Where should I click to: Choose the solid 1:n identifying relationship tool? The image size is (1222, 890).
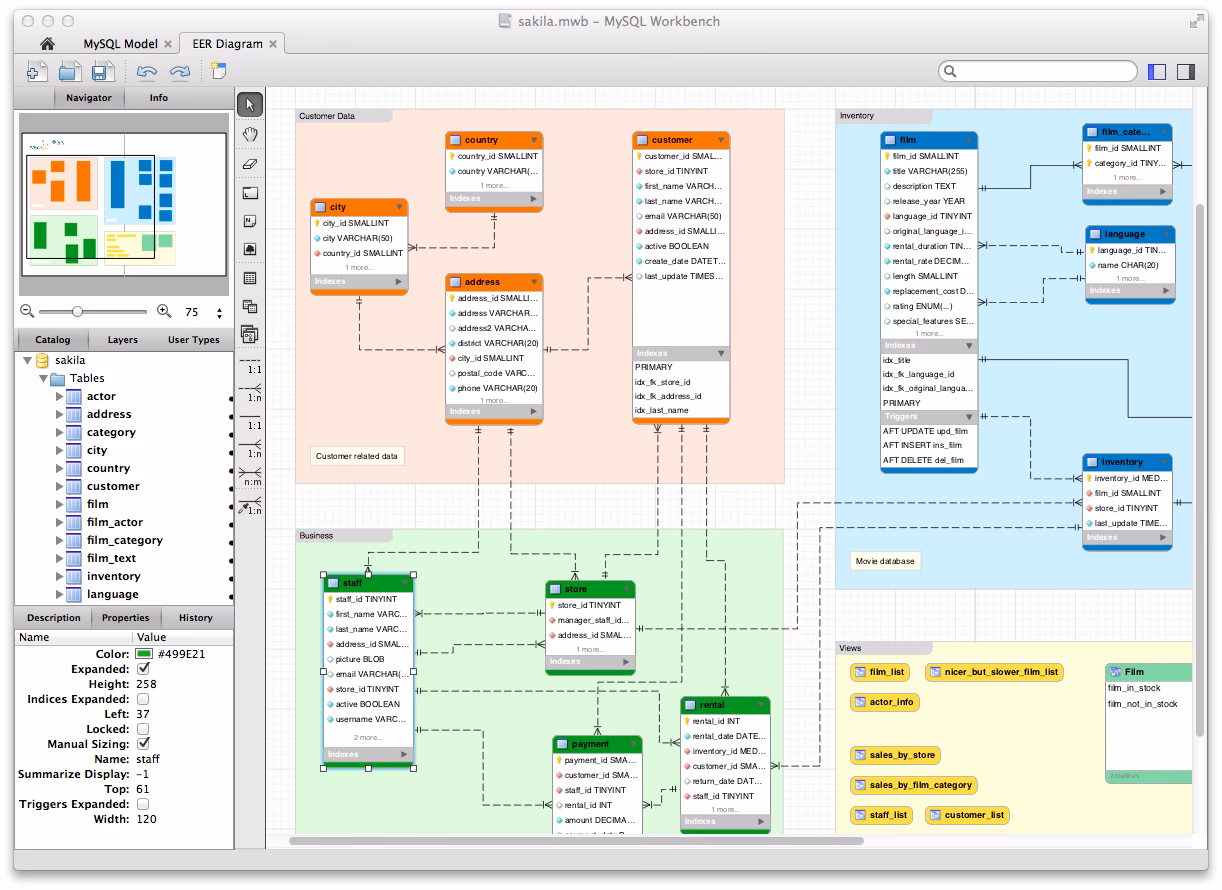(251, 449)
